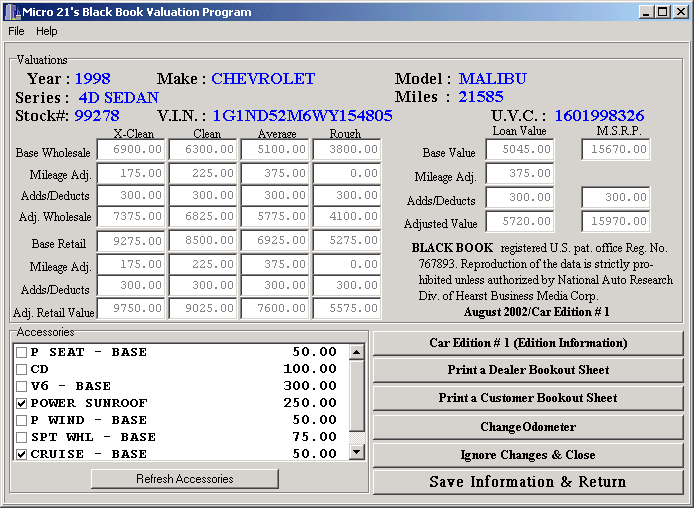The image size is (694, 508).
Task: Select Clean Base Wholesale field 6300.00
Action: click(203, 150)
